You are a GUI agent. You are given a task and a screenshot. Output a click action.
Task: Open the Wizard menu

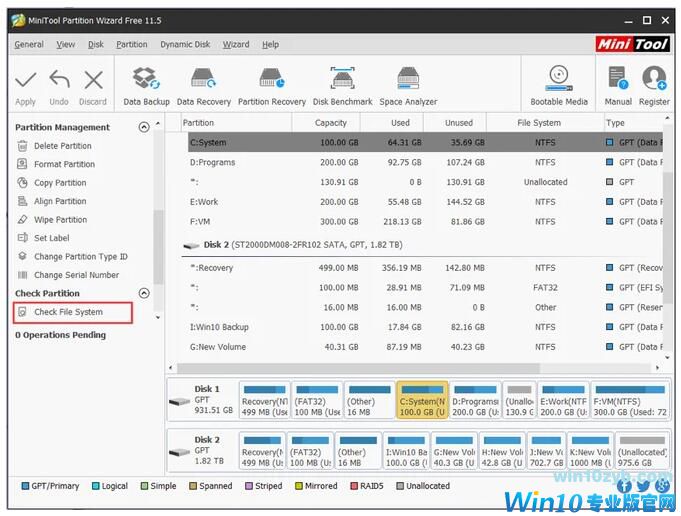click(x=236, y=44)
